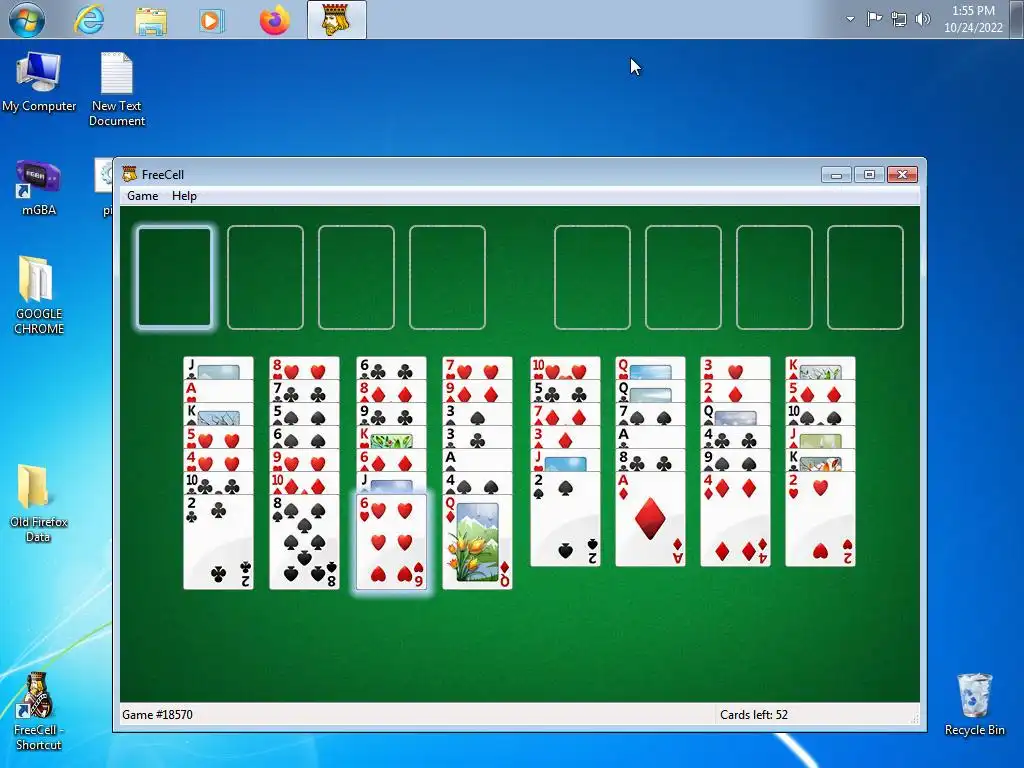The height and width of the screenshot is (768, 1024).
Task: Show hidden system tray icons arrow
Action: [x=850, y=19]
